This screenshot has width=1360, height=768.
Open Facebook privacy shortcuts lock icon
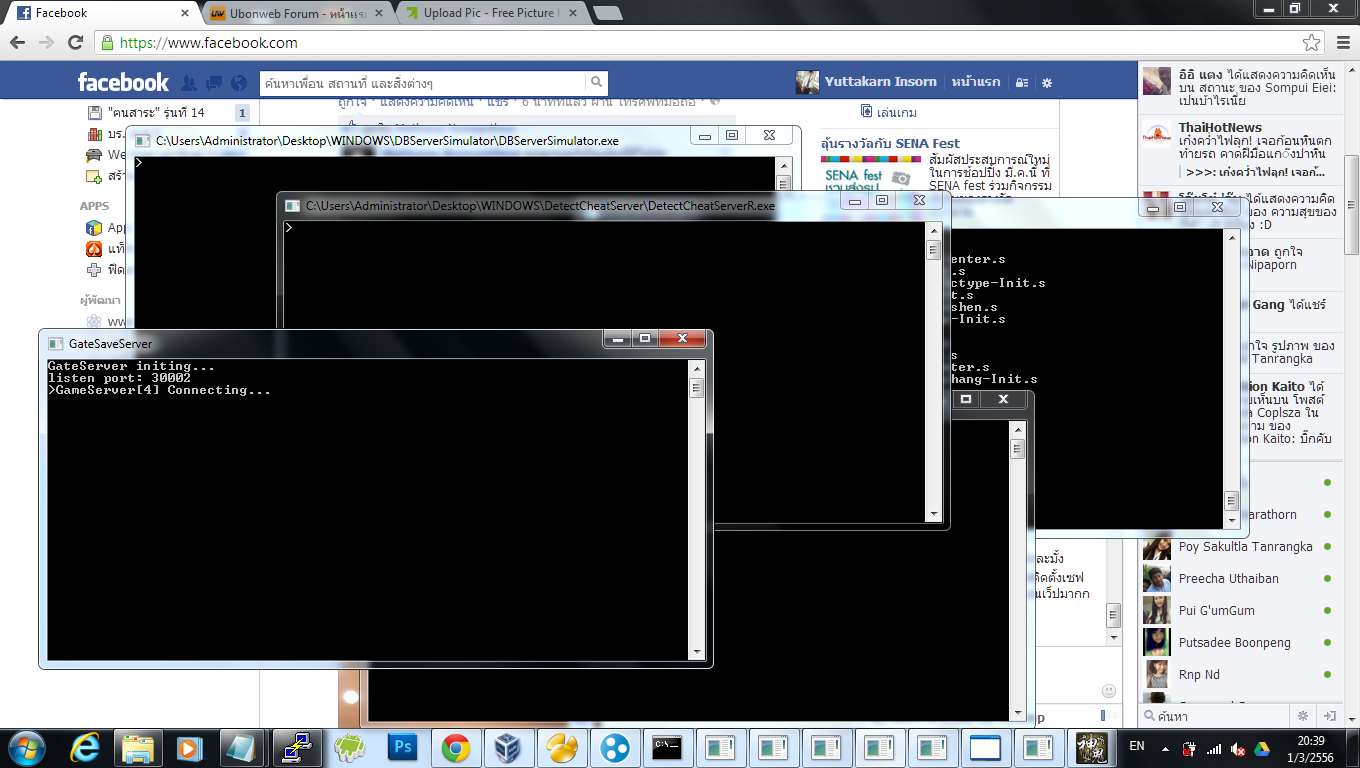(x=1021, y=83)
